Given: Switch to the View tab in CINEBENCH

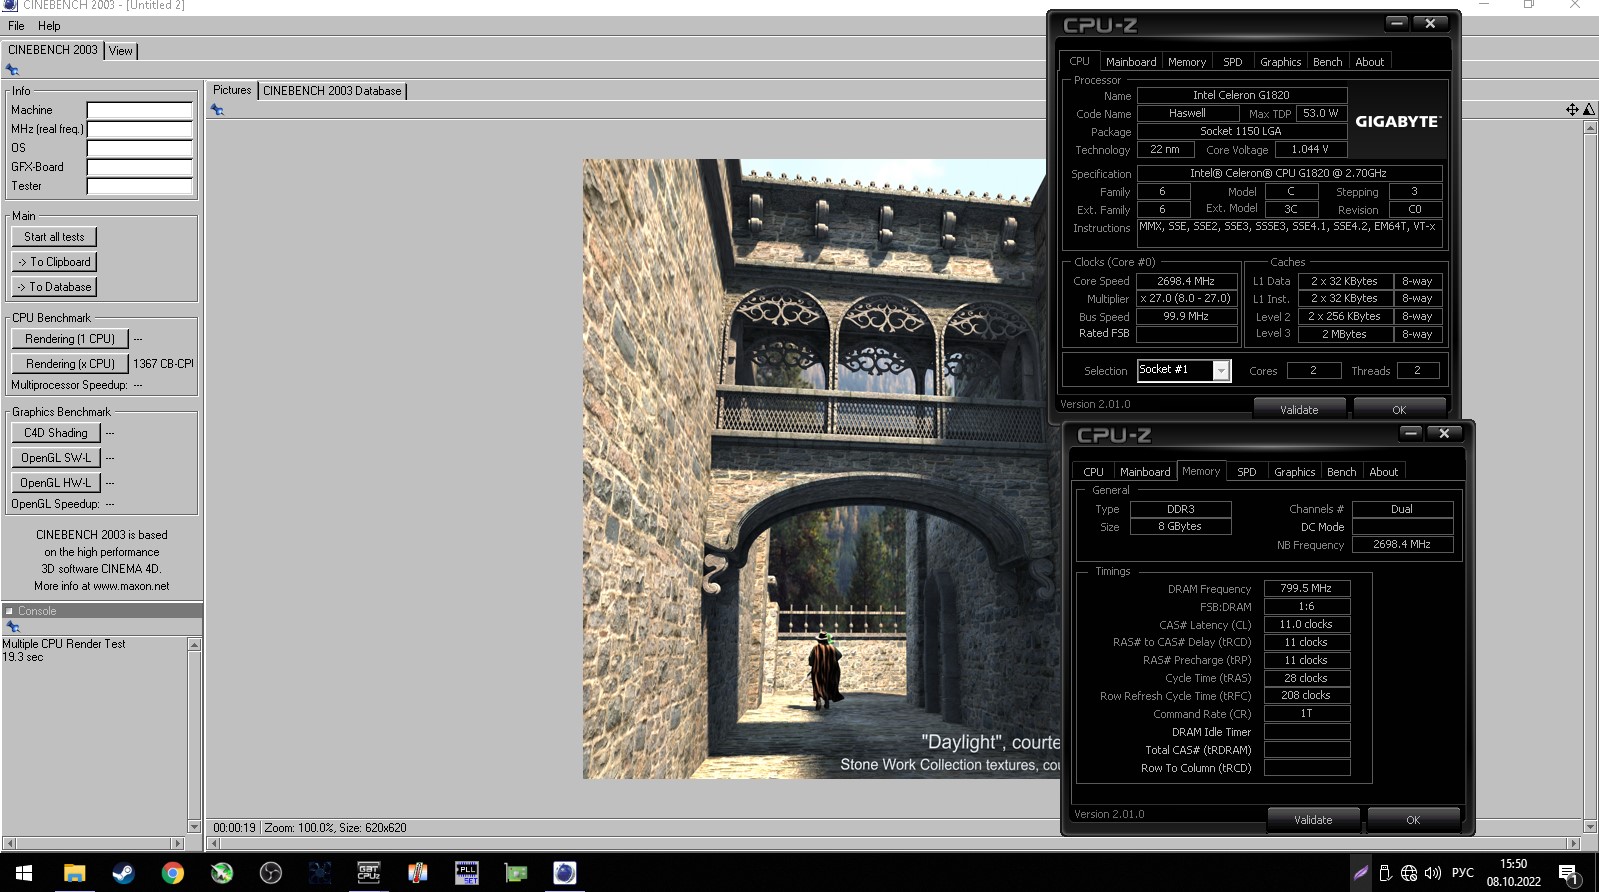Looking at the screenshot, I should click(x=121, y=51).
